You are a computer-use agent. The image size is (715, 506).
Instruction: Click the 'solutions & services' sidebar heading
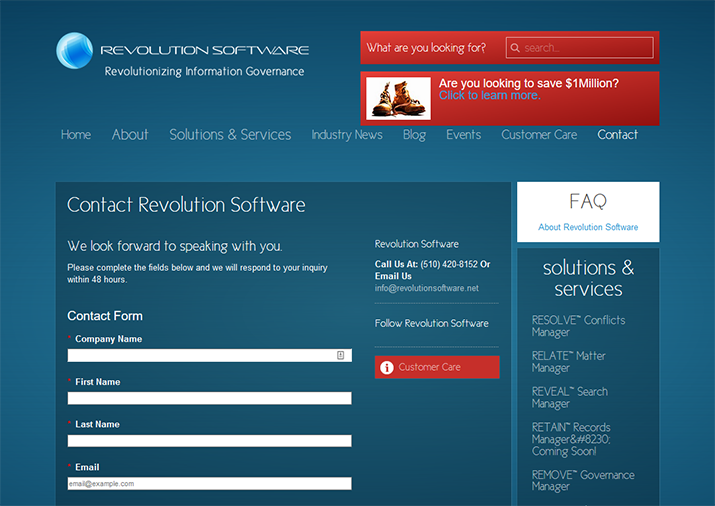point(588,278)
